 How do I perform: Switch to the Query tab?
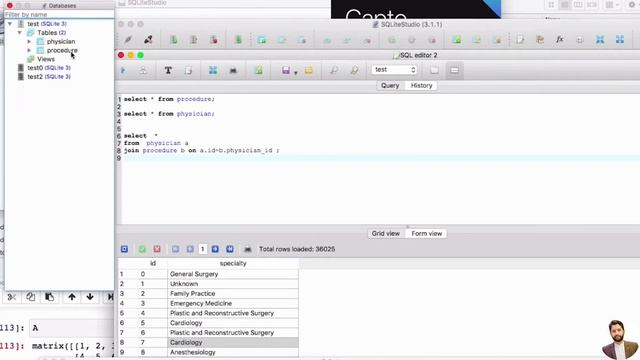[x=390, y=85]
